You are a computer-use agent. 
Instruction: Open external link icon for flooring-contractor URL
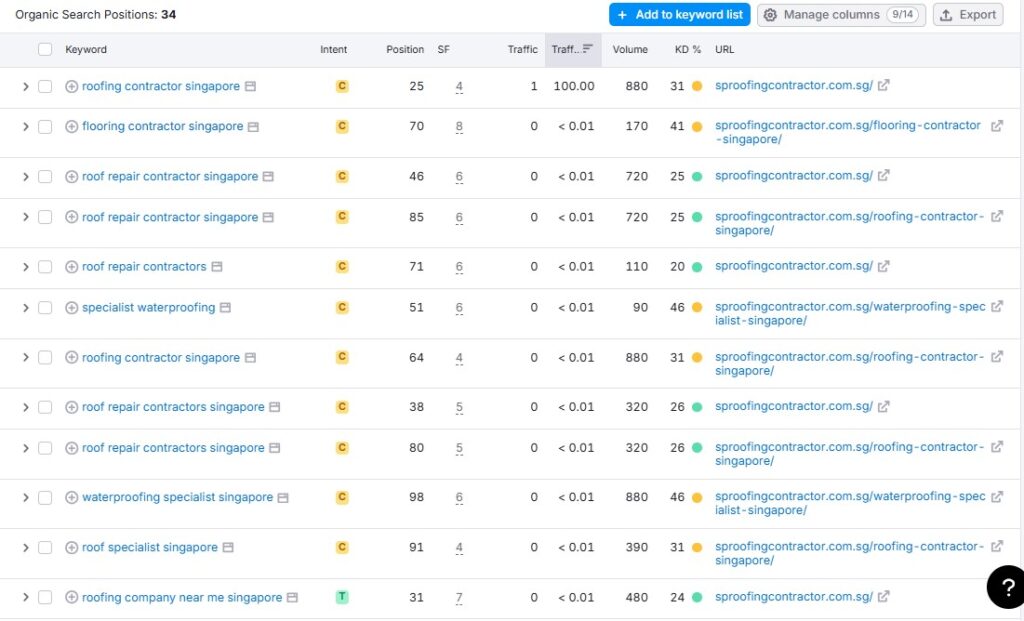[x=996, y=126]
